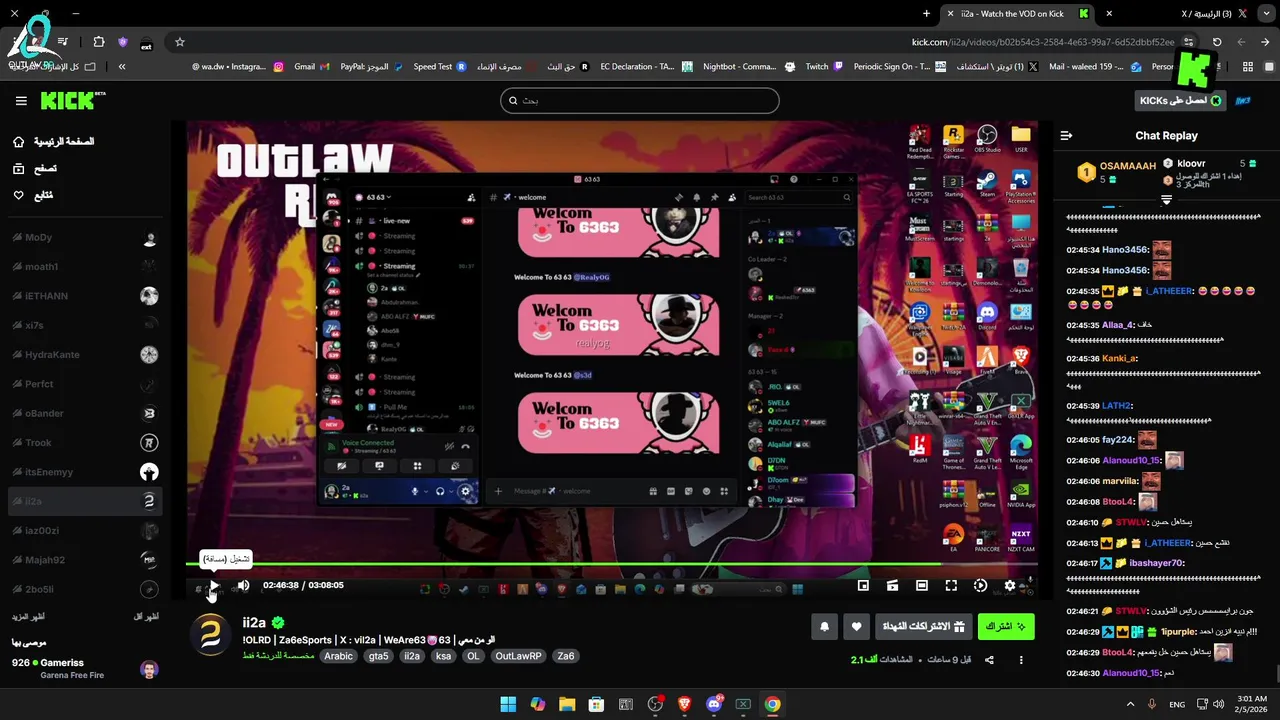Select Majah92 in the followed list
The height and width of the screenshot is (720, 1280).
[x=85, y=560]
